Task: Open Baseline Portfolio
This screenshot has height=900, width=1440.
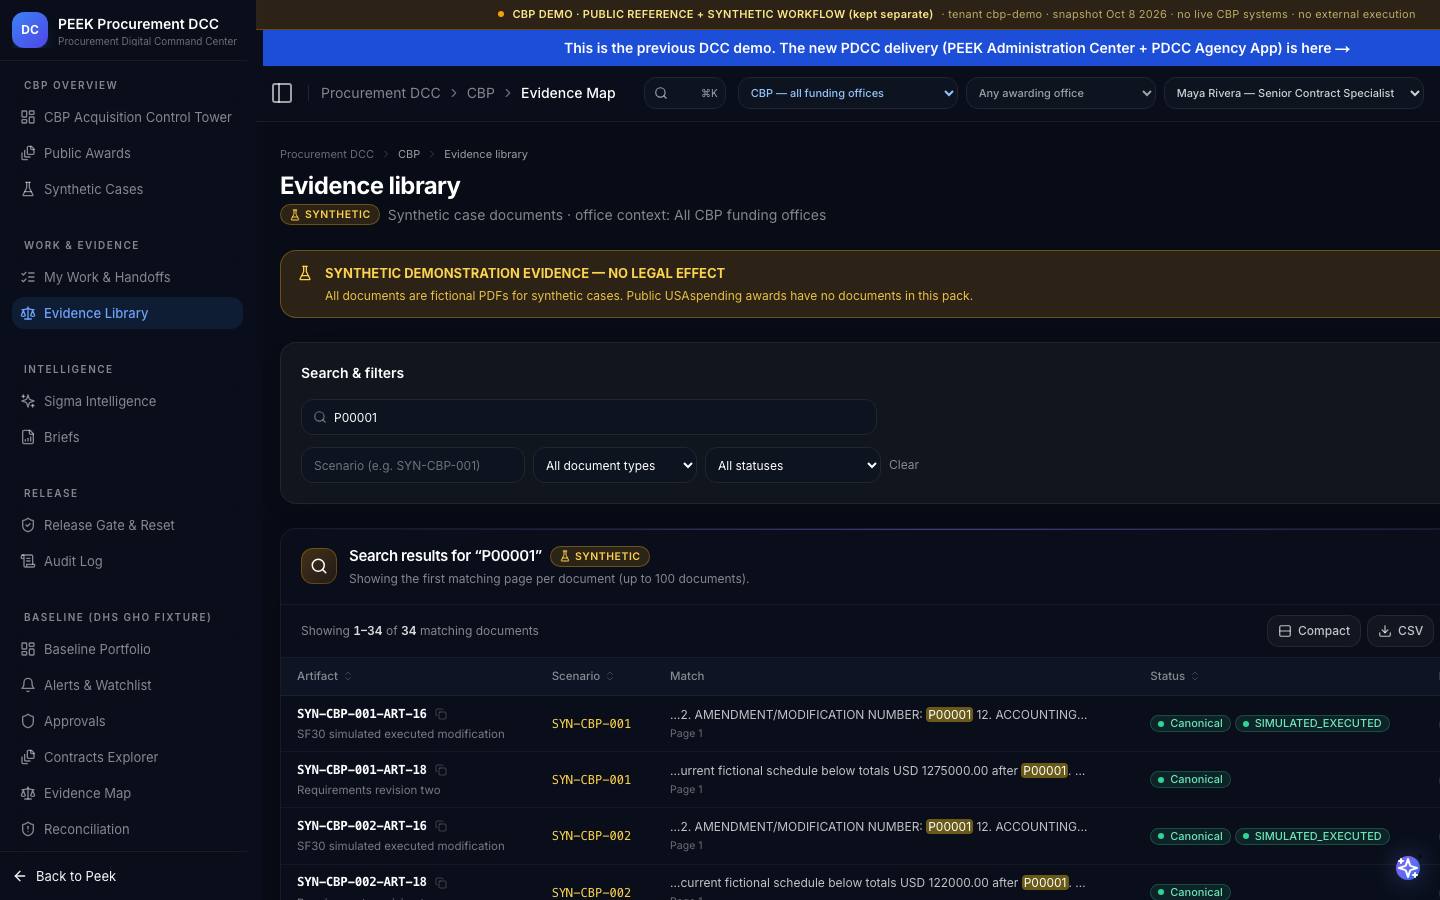Action: click(x=127, y=649)
